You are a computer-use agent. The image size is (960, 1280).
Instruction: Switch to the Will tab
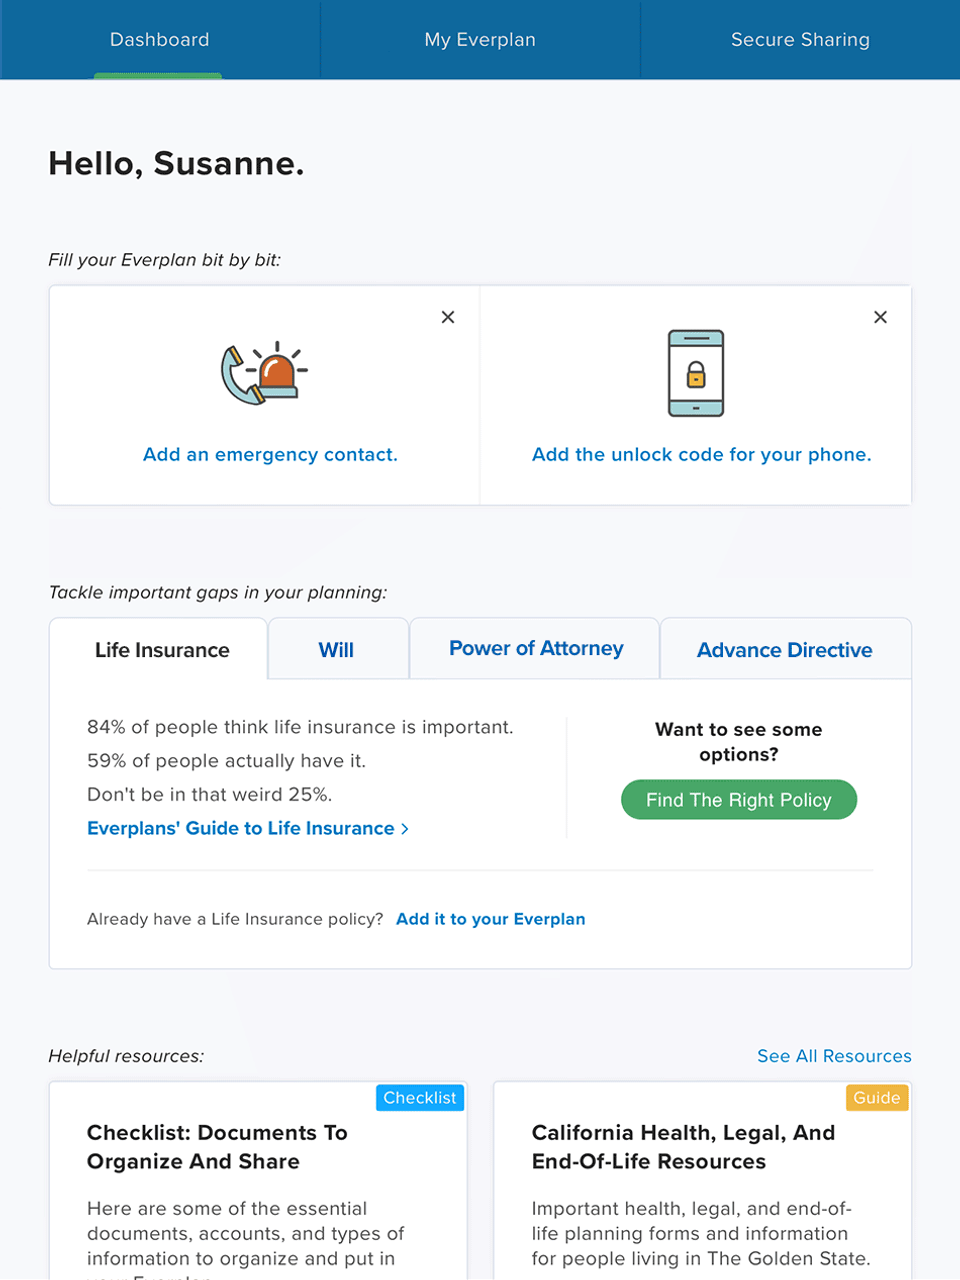(x=337, y=649)
